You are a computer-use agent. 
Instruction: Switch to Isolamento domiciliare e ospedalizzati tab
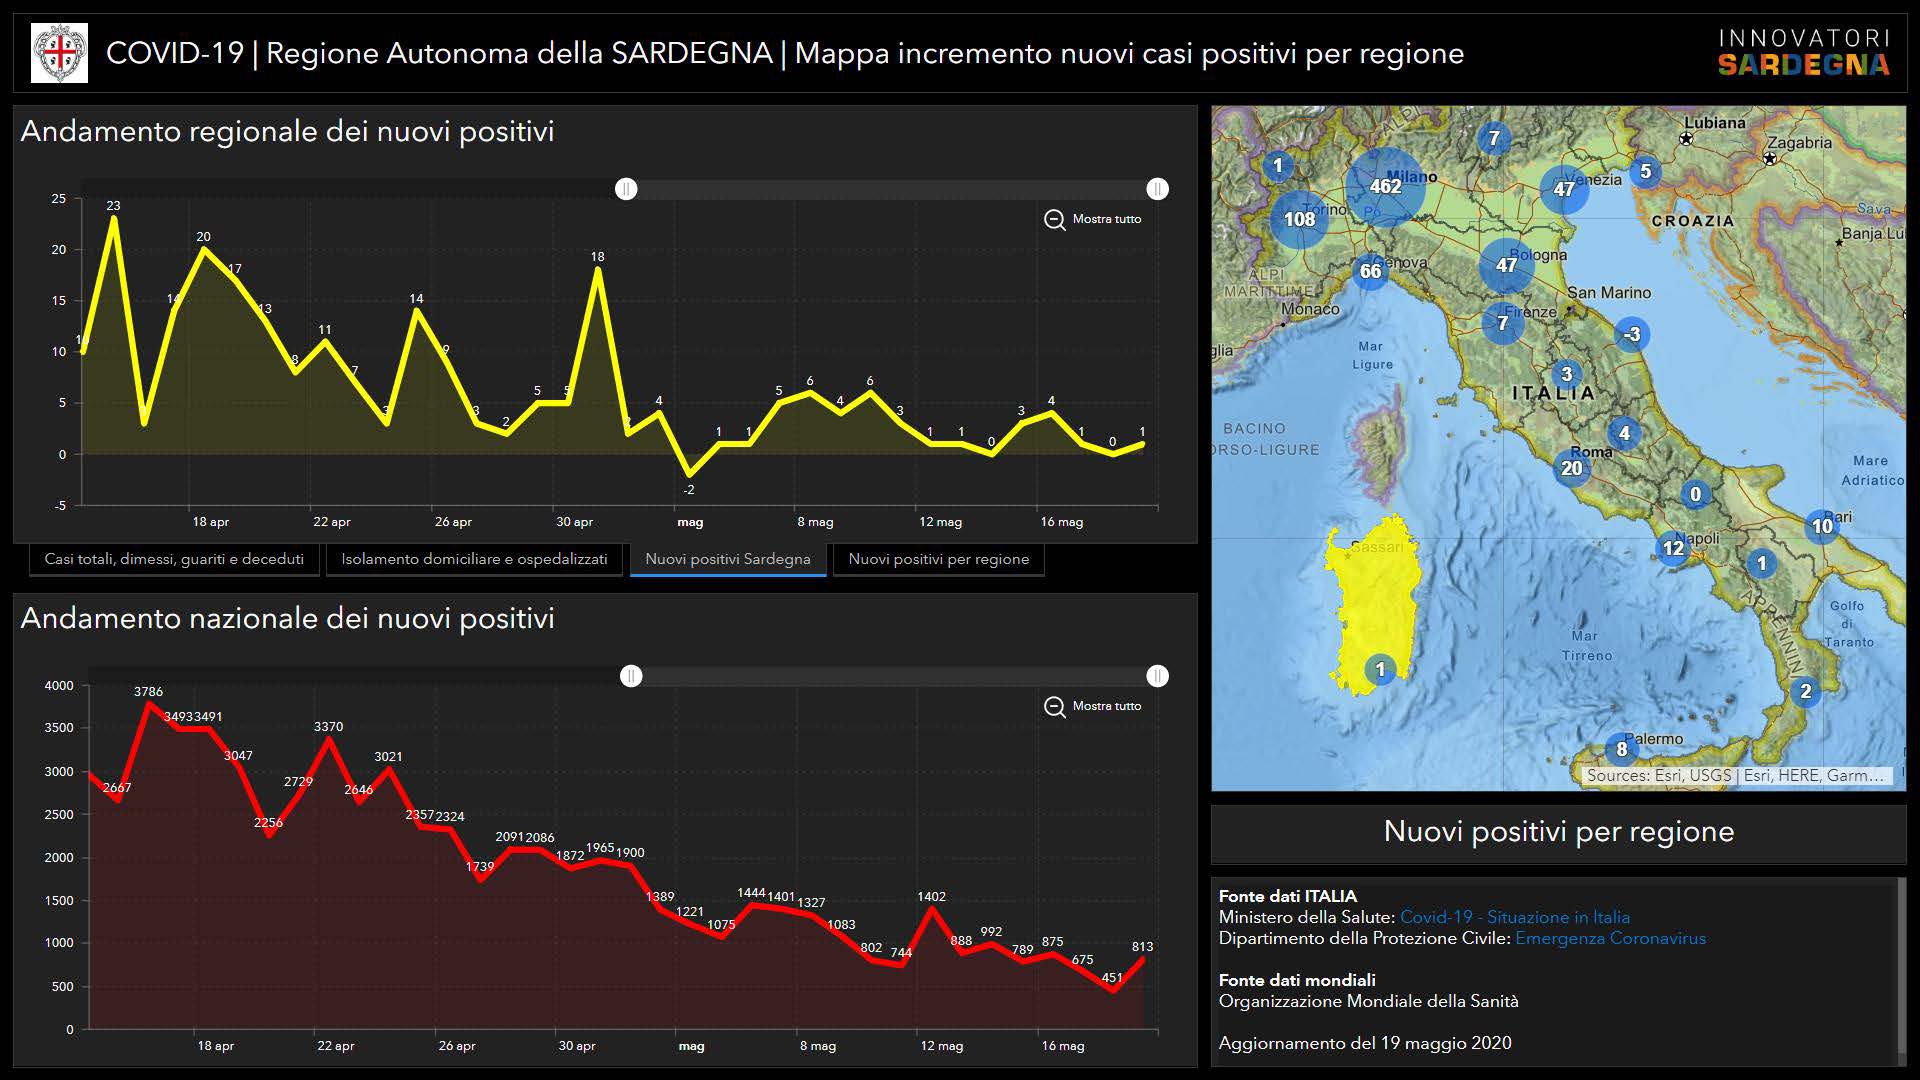(474, 559)
